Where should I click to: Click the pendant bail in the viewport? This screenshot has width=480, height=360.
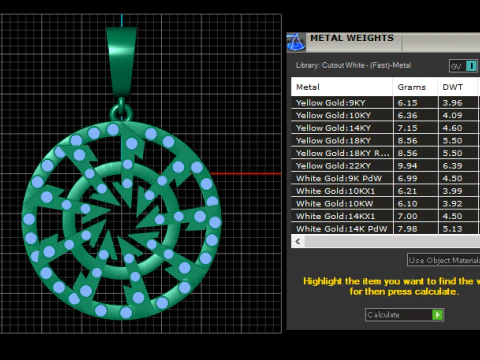pyautogui.click(x=122, y=62)
